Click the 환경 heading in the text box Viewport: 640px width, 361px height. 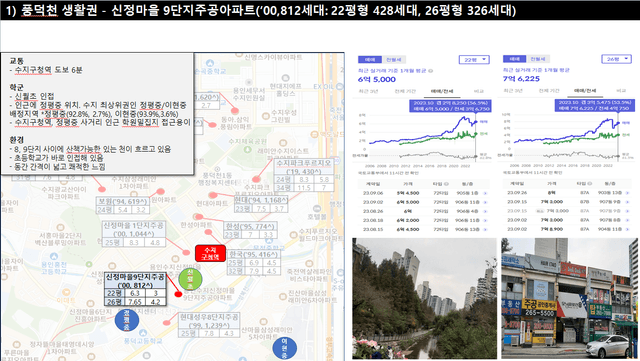click(16, 140)
